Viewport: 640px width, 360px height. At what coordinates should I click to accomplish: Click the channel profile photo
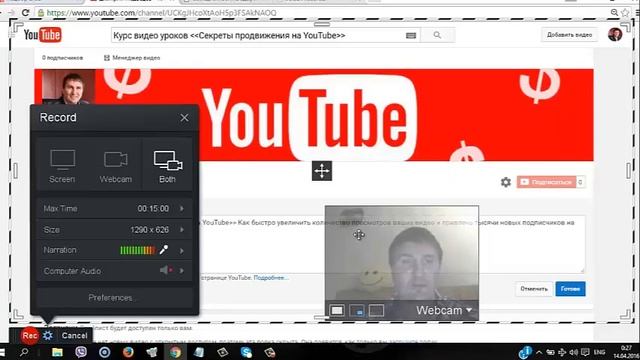tap(69, 87)
